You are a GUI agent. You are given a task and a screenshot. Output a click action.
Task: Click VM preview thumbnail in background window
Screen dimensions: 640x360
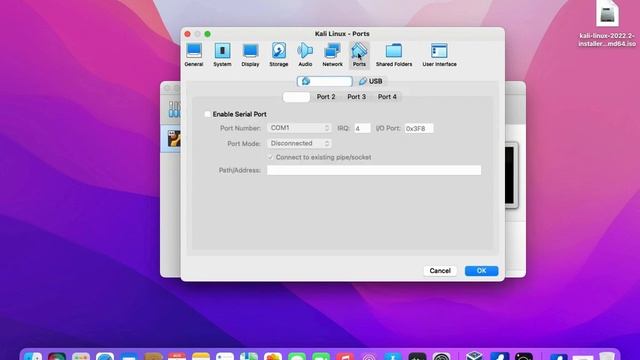click(511, 176)
